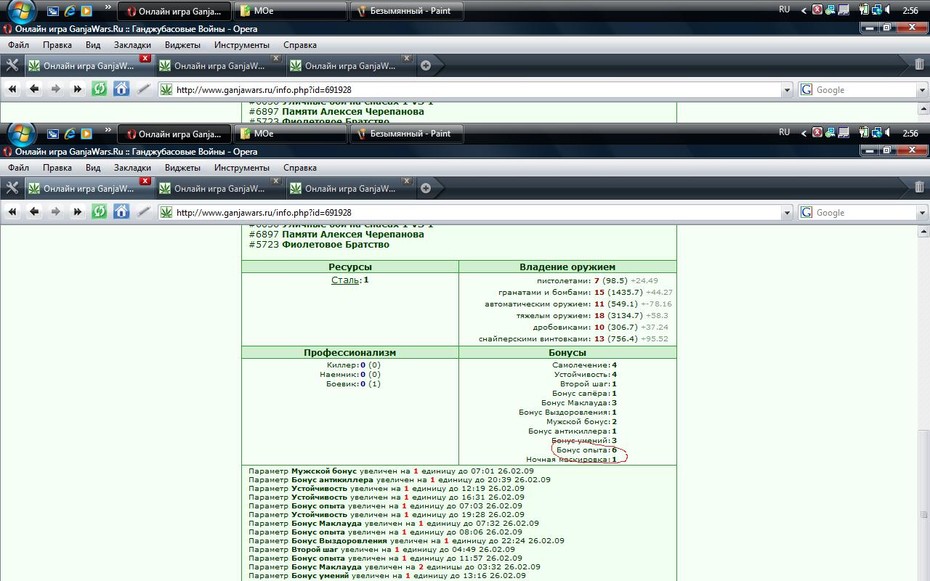Click the Самолечение: 4 bonus line
Image resolution: width=930 pixels, height=581 pixels.
pyautogui.click(x=584, y=365)
